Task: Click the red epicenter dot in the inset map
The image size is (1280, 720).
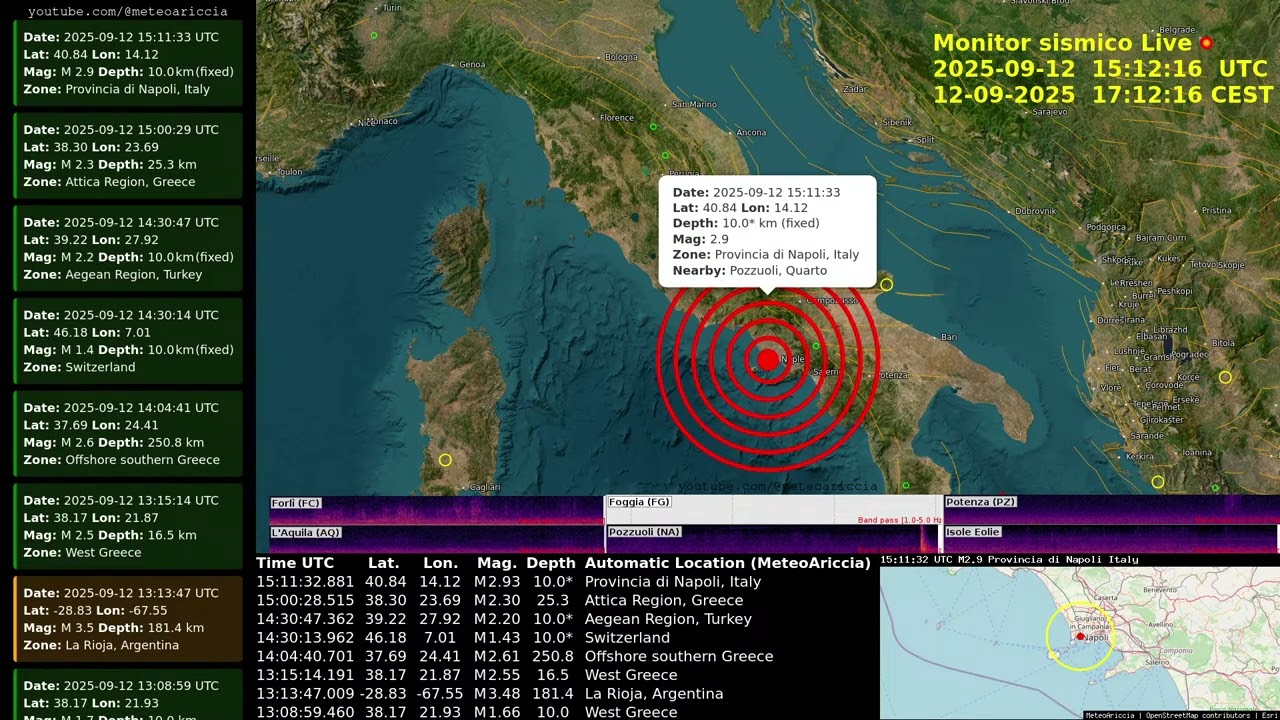Action: (x=1080, y=636)
